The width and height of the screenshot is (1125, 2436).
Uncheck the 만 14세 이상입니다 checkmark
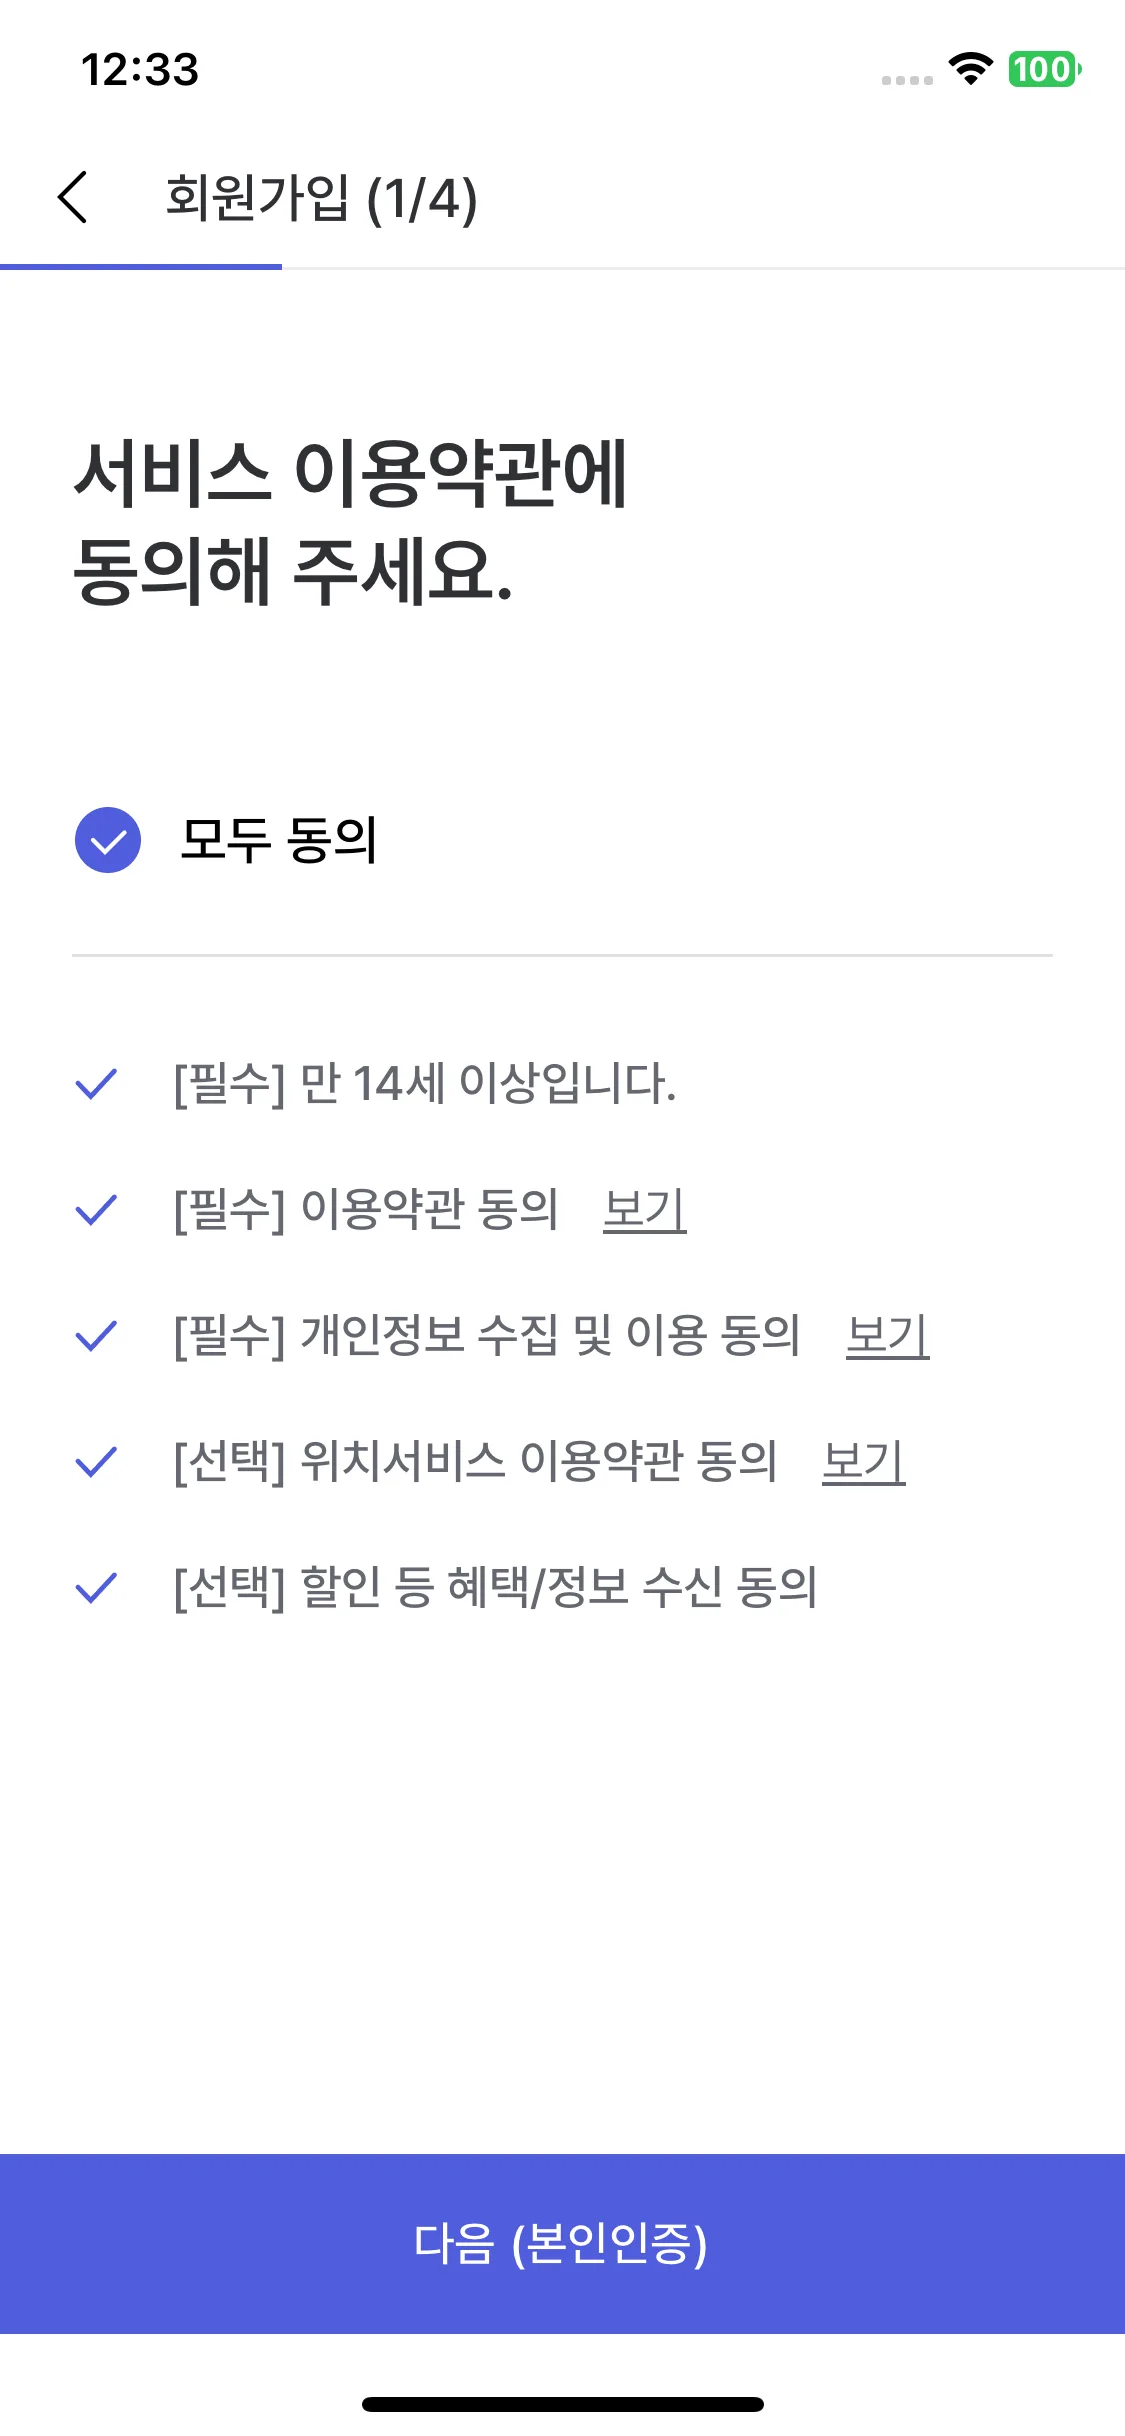point(97,1084)
